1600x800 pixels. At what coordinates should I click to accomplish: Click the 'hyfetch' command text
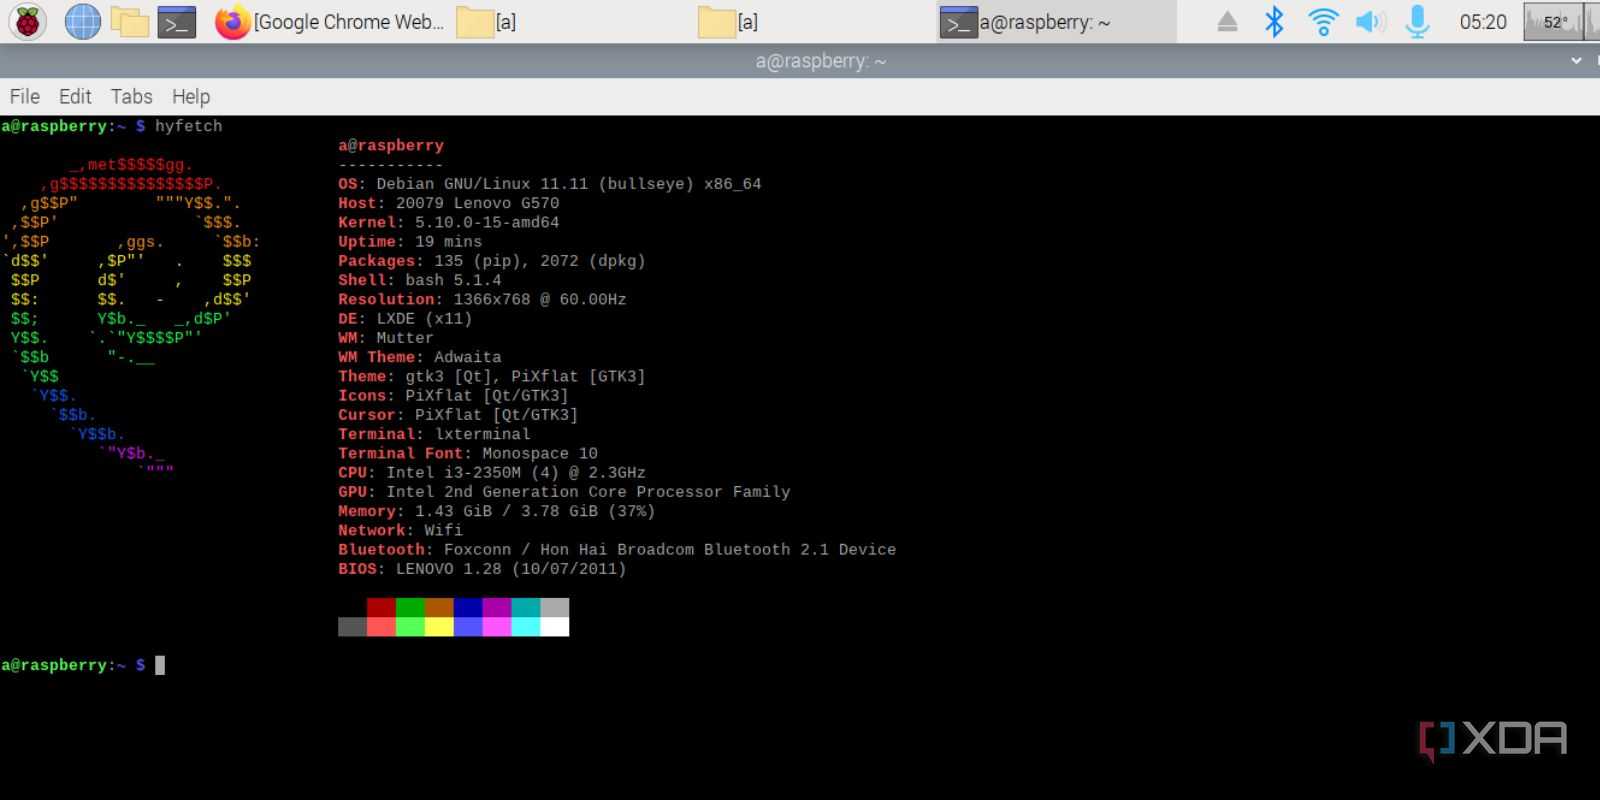click(188, 126)
